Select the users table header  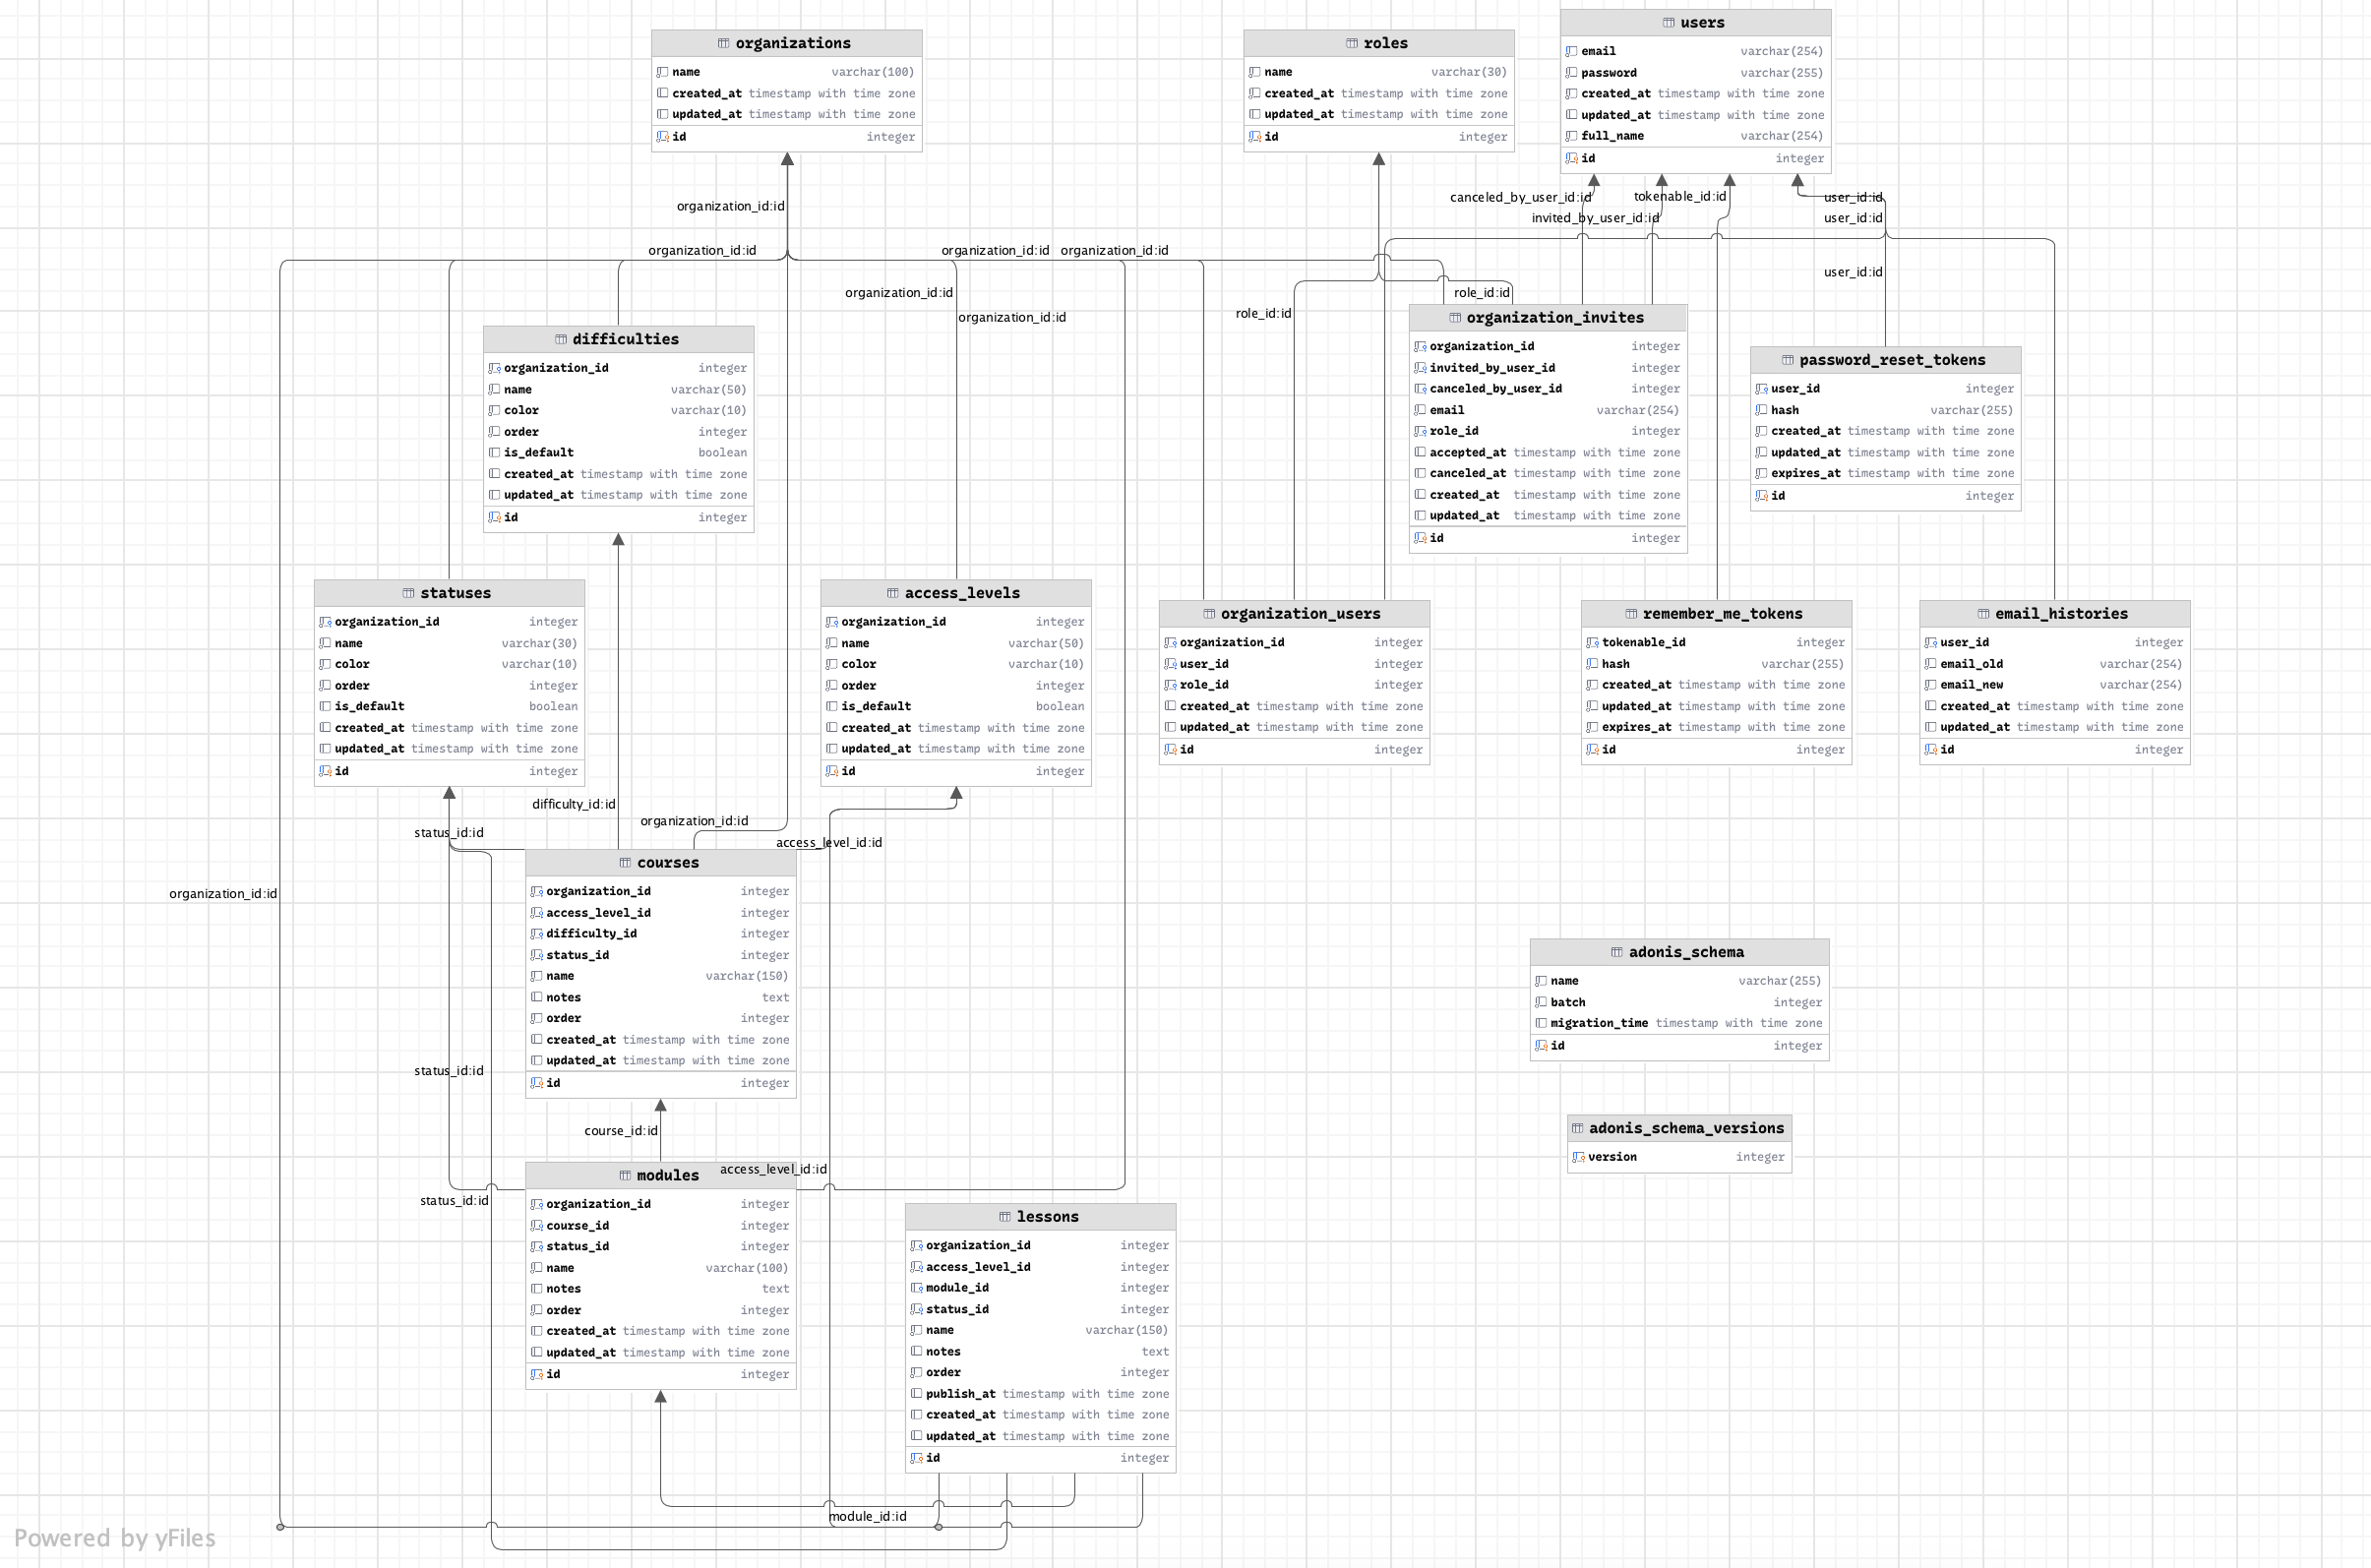(x=1696, y=22)
